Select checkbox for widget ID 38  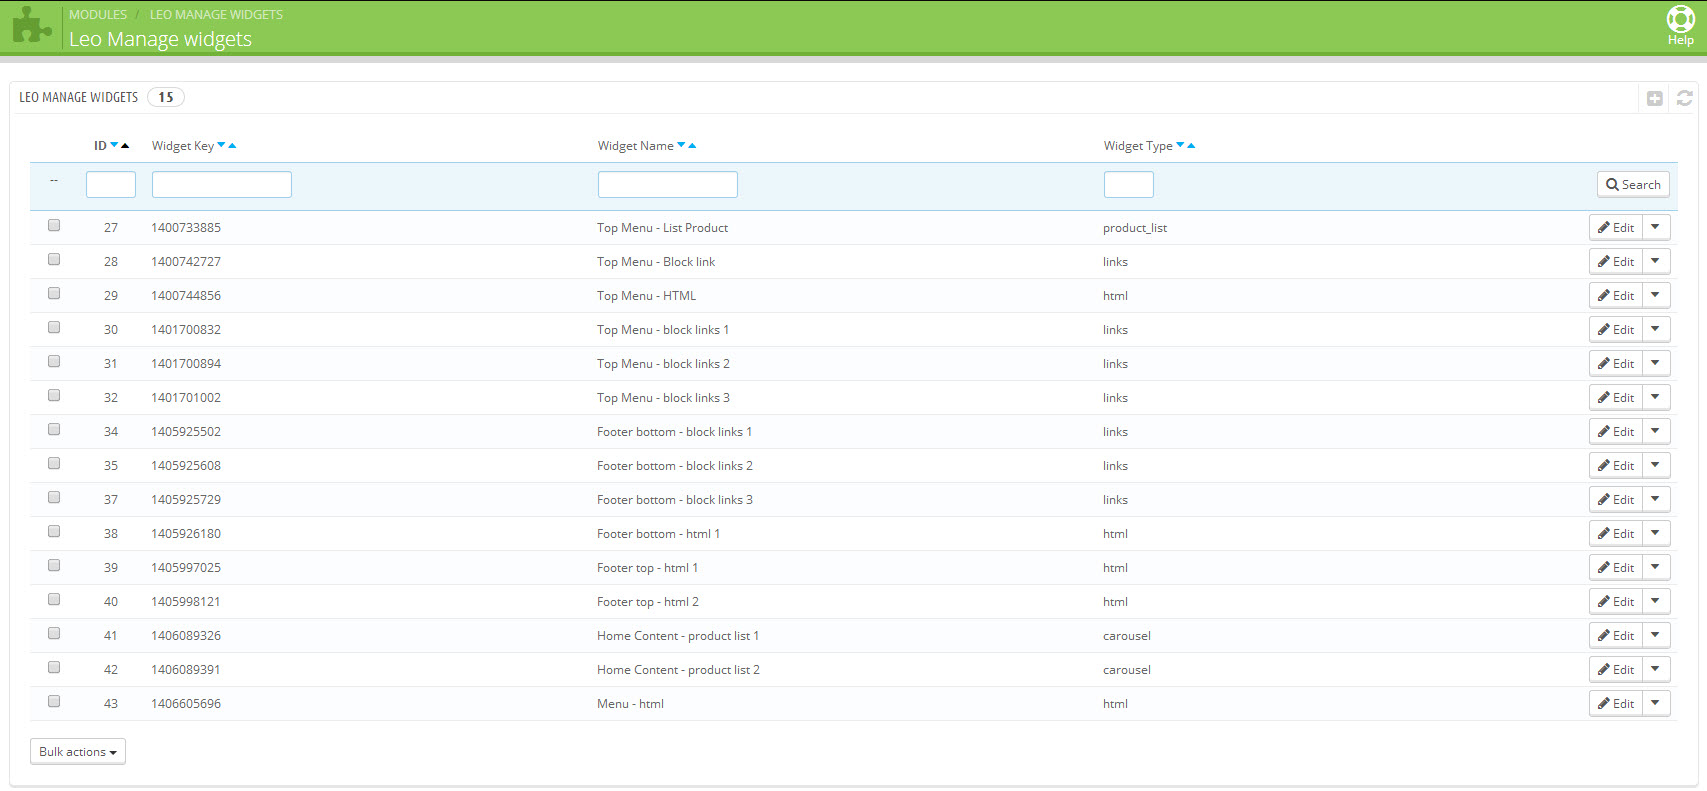(x=54, y=532)
